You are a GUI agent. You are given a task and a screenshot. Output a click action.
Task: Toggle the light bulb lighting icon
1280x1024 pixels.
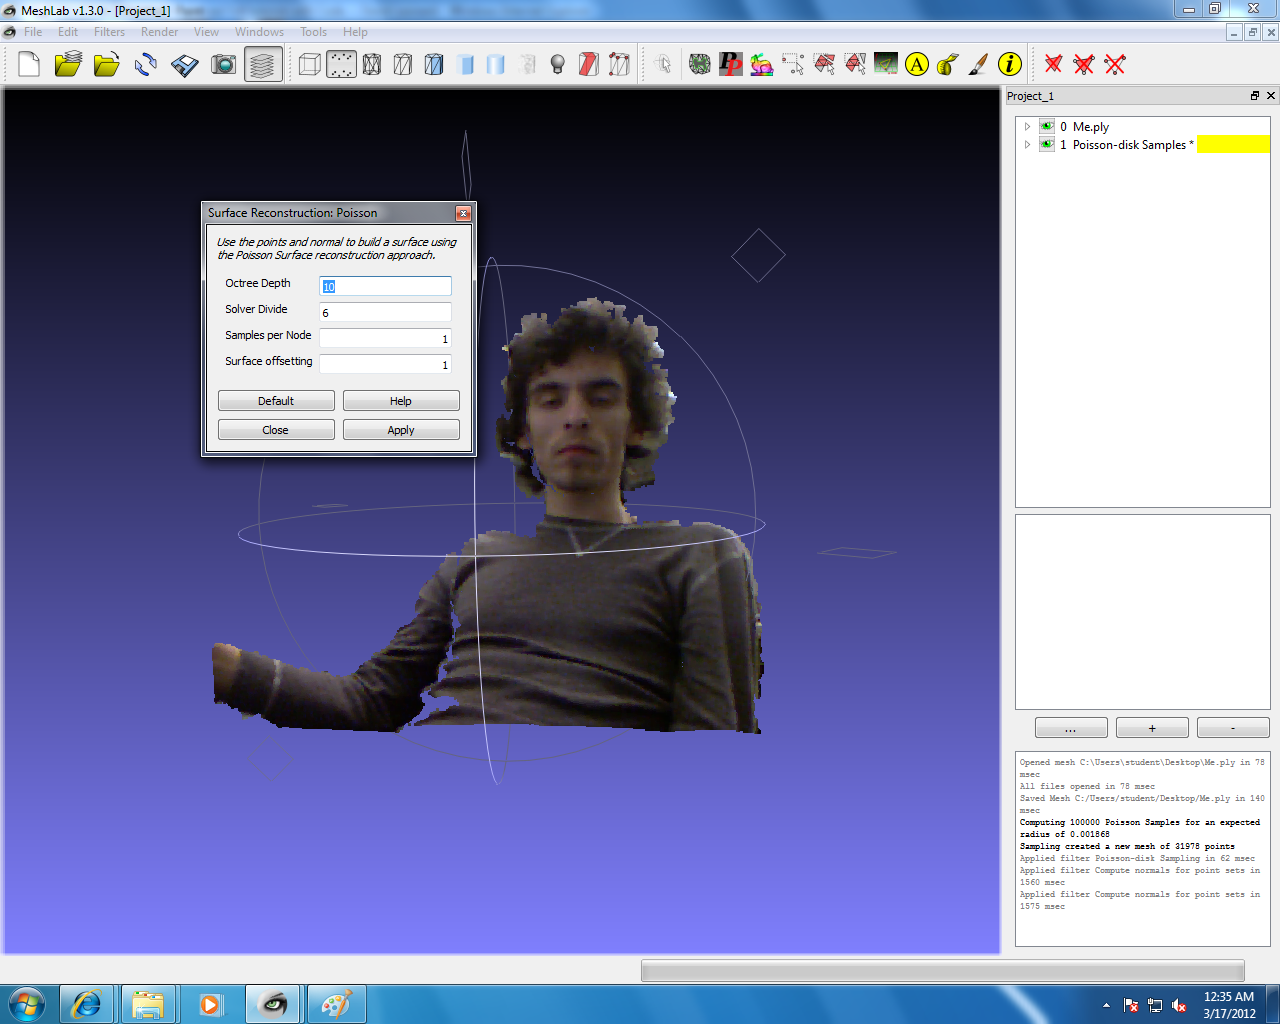pyautogui.click(x=558, y=65)
